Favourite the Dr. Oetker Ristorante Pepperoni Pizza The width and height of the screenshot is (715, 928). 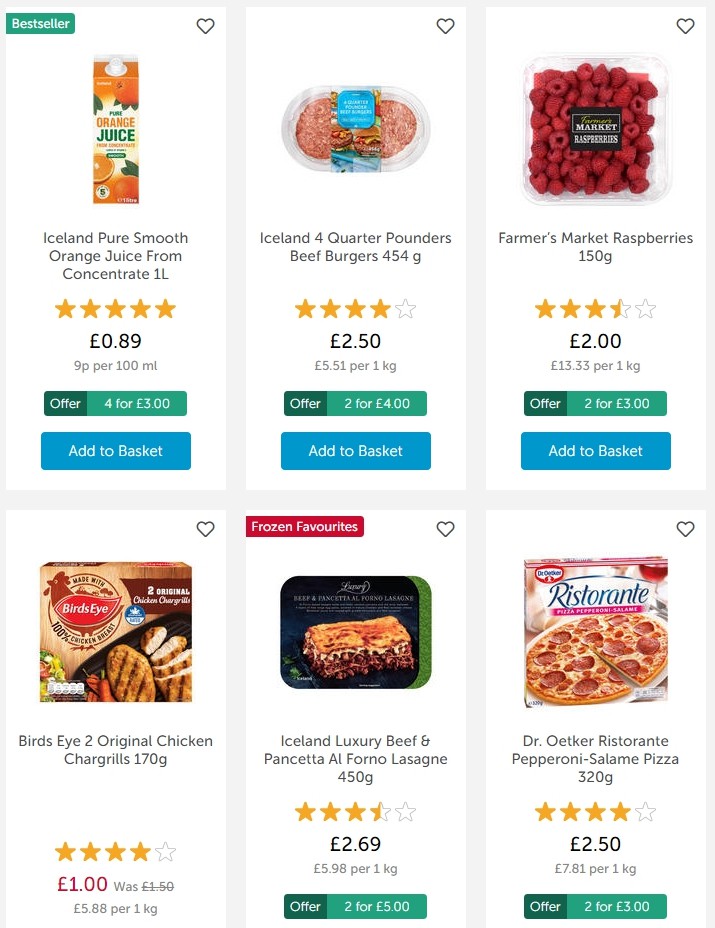click(x=685, y=529)
